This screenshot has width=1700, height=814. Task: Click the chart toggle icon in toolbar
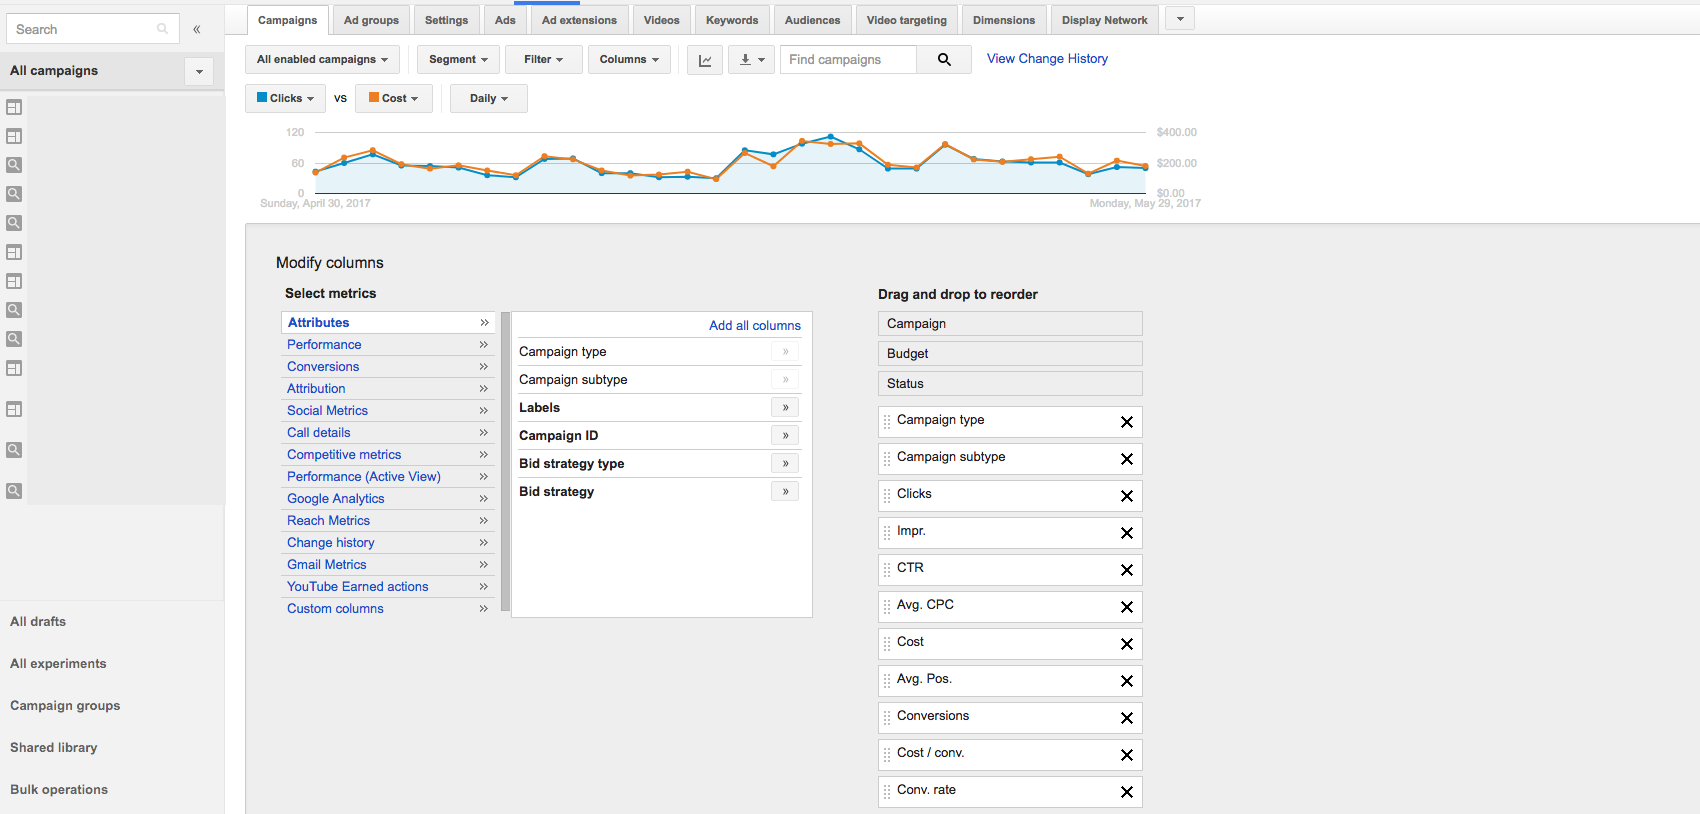(705, 60)
